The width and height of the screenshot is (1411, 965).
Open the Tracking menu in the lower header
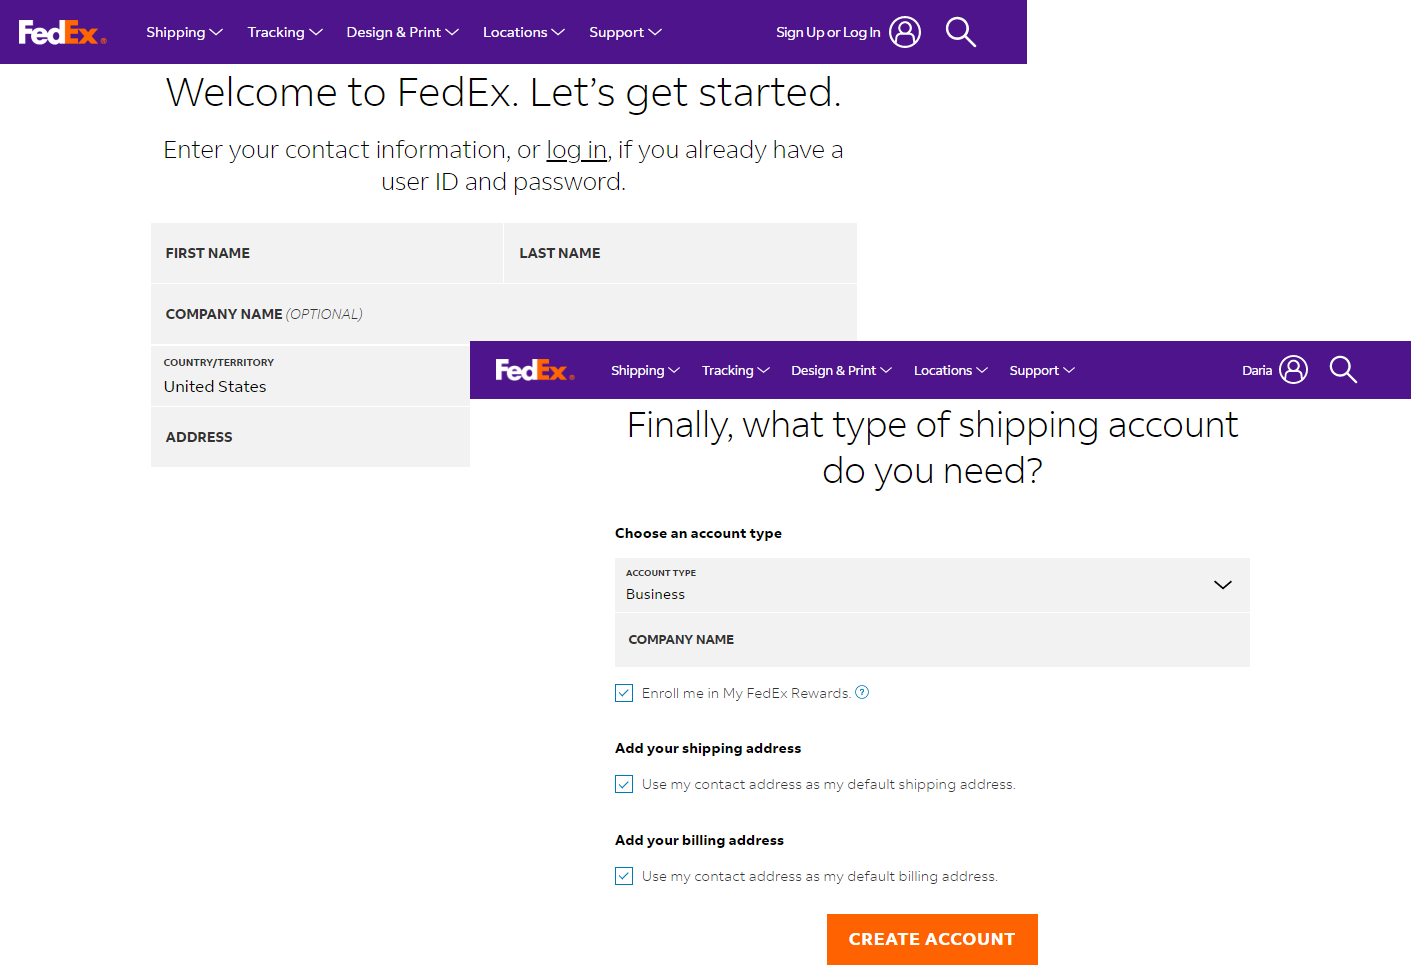[735, 371]
